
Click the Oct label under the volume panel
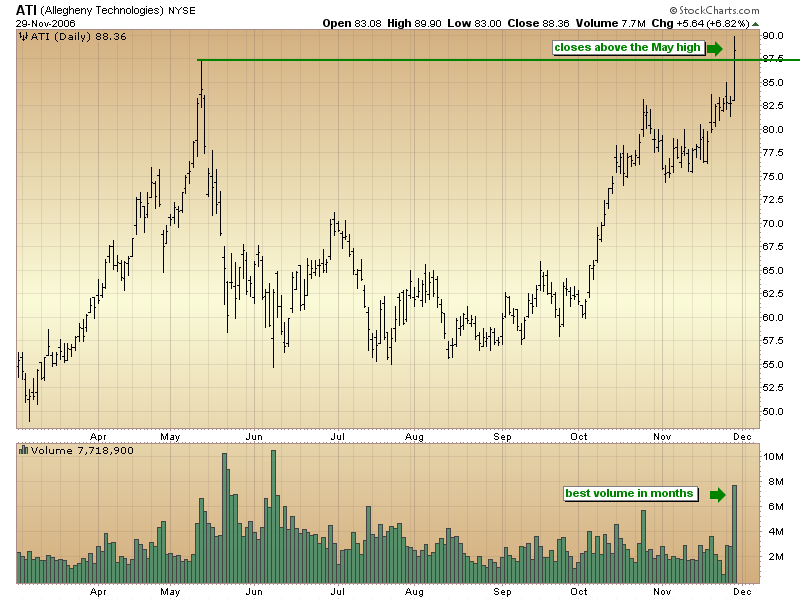579,592
